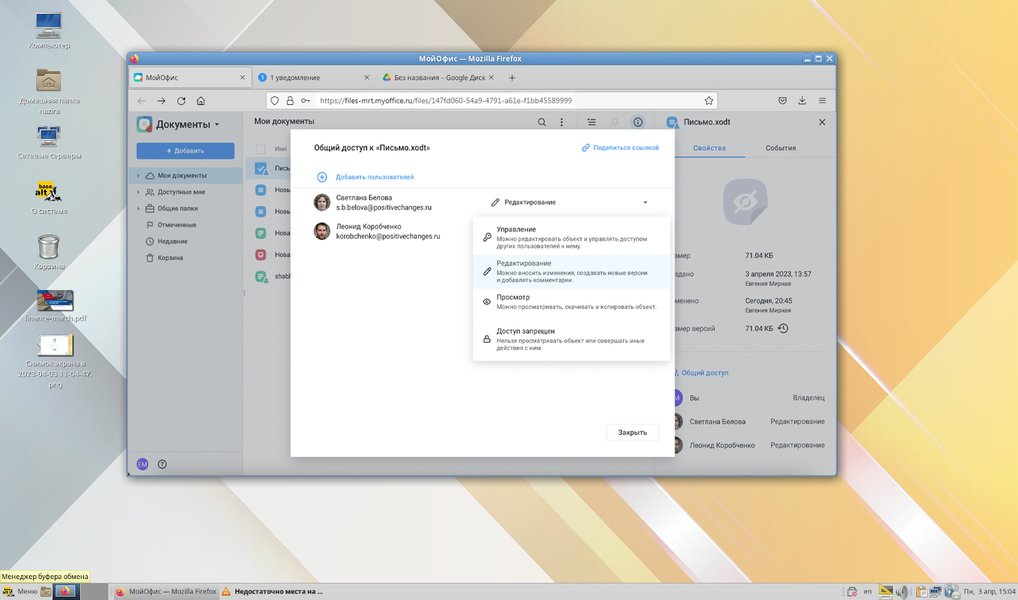Open the Редактирование access dropdown for Светлана Белова
Image resolution: width=1018 pixels, height=600 pixels.
click(x=569, y=203)
